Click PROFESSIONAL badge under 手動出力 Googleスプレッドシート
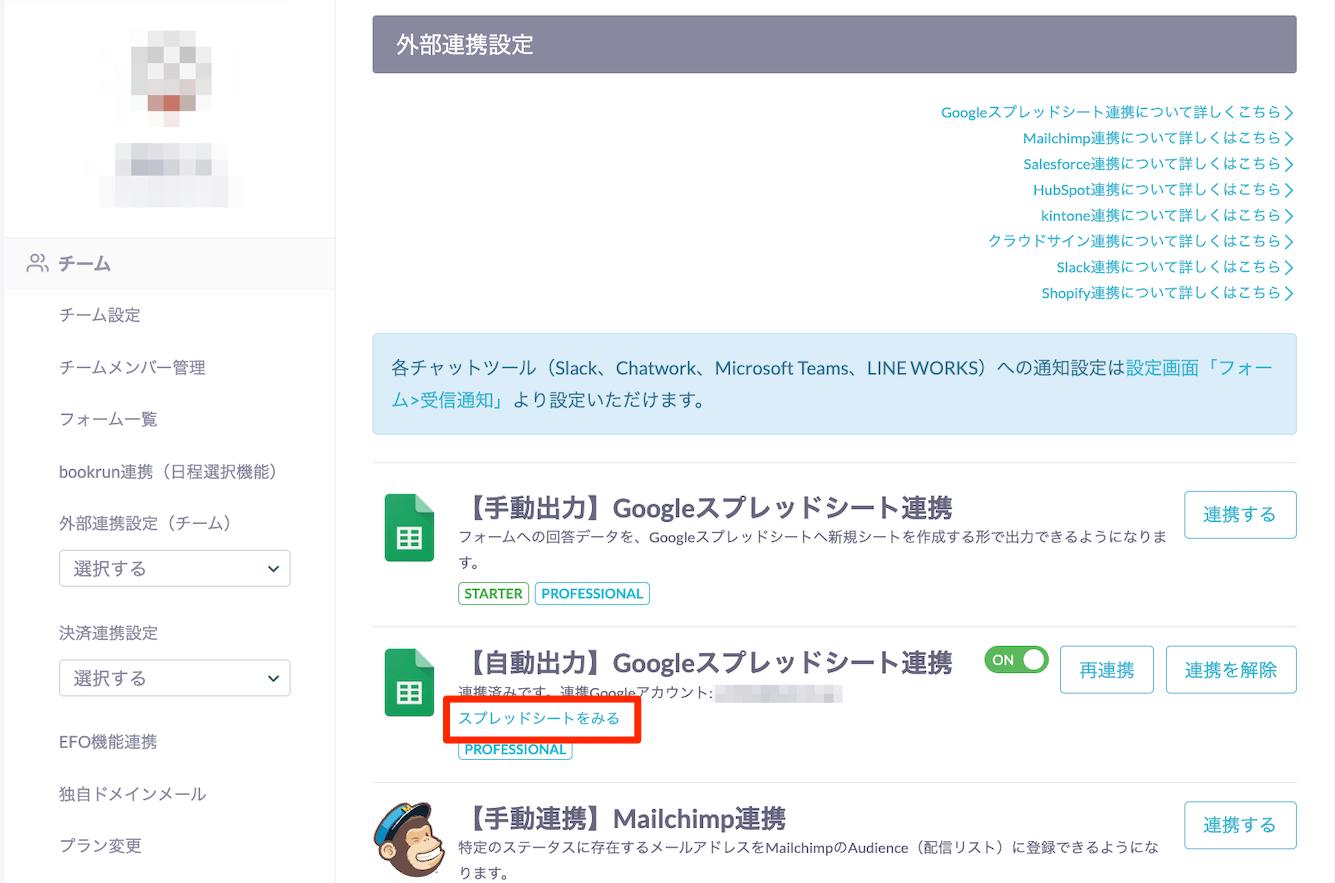Image resolution: width=1335 pixels, height=883 pixels. tap(592, 594)
